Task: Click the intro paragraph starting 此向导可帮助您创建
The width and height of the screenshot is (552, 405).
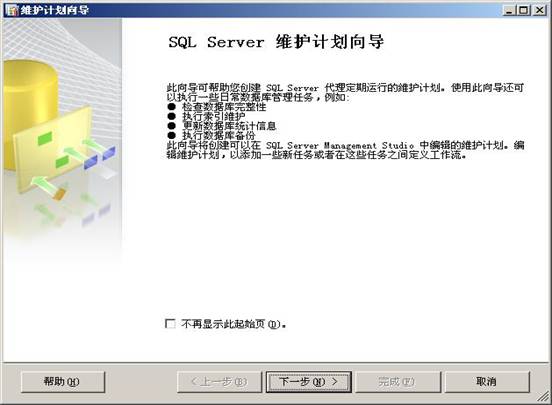Action: [x=345, y=92]
